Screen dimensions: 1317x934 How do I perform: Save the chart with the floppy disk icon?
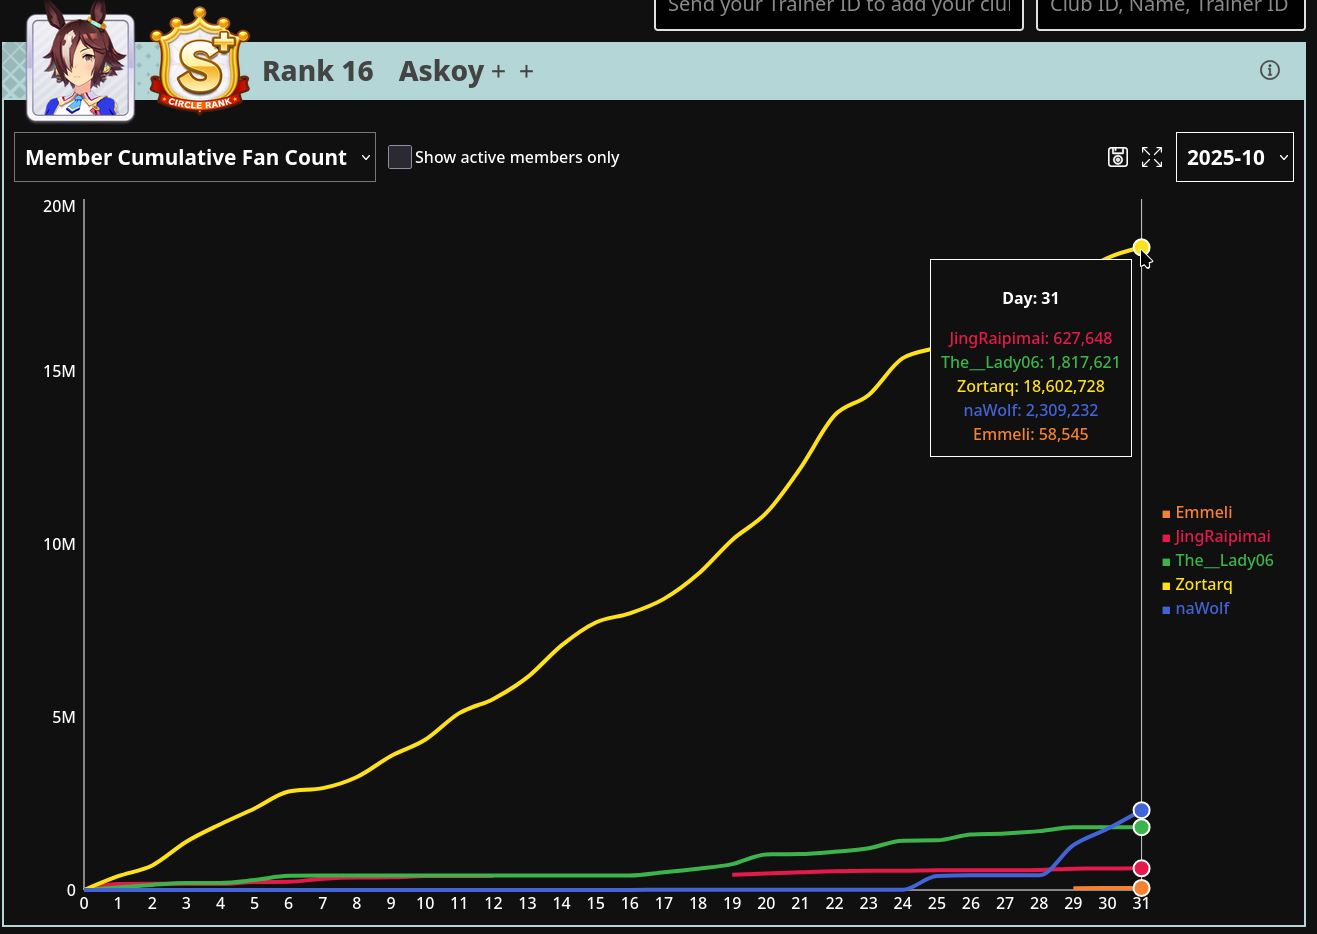click(1118, 157)
